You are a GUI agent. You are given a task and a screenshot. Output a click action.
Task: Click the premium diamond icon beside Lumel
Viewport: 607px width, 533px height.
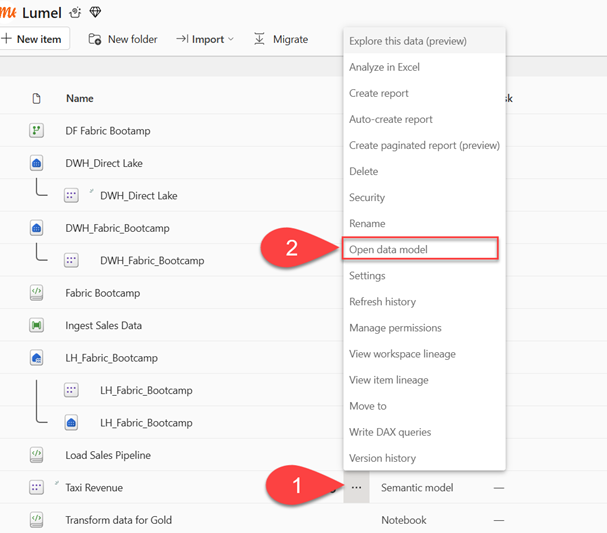95,12
